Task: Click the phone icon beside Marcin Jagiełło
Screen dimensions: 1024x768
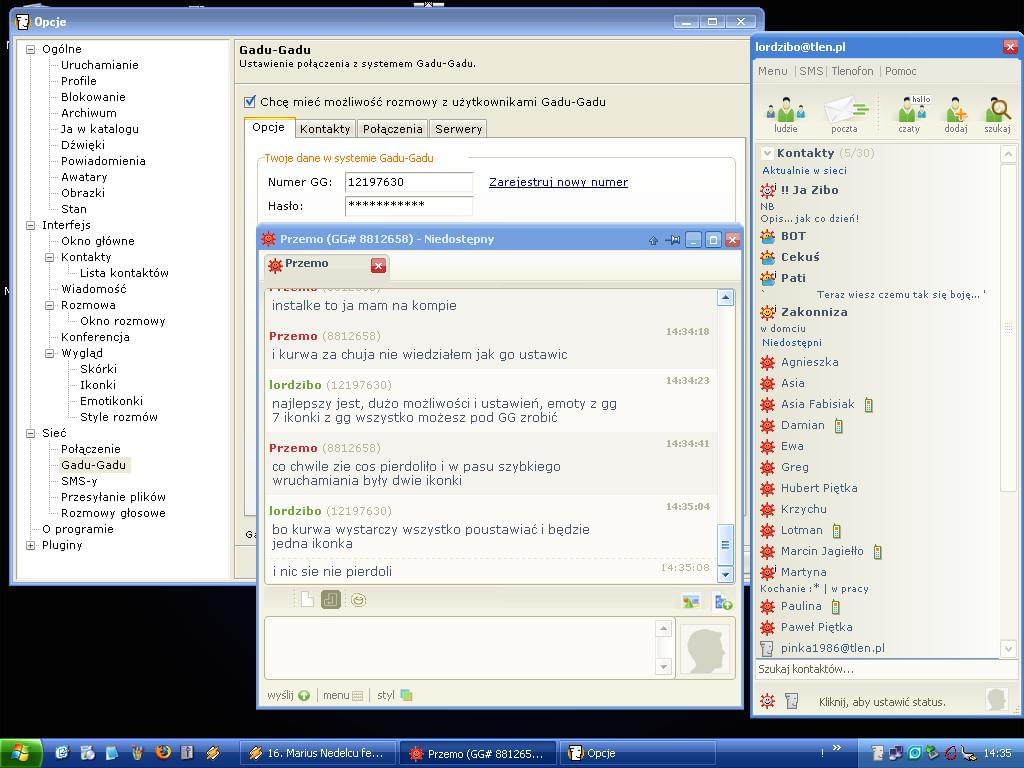Action: pos(878,552)
